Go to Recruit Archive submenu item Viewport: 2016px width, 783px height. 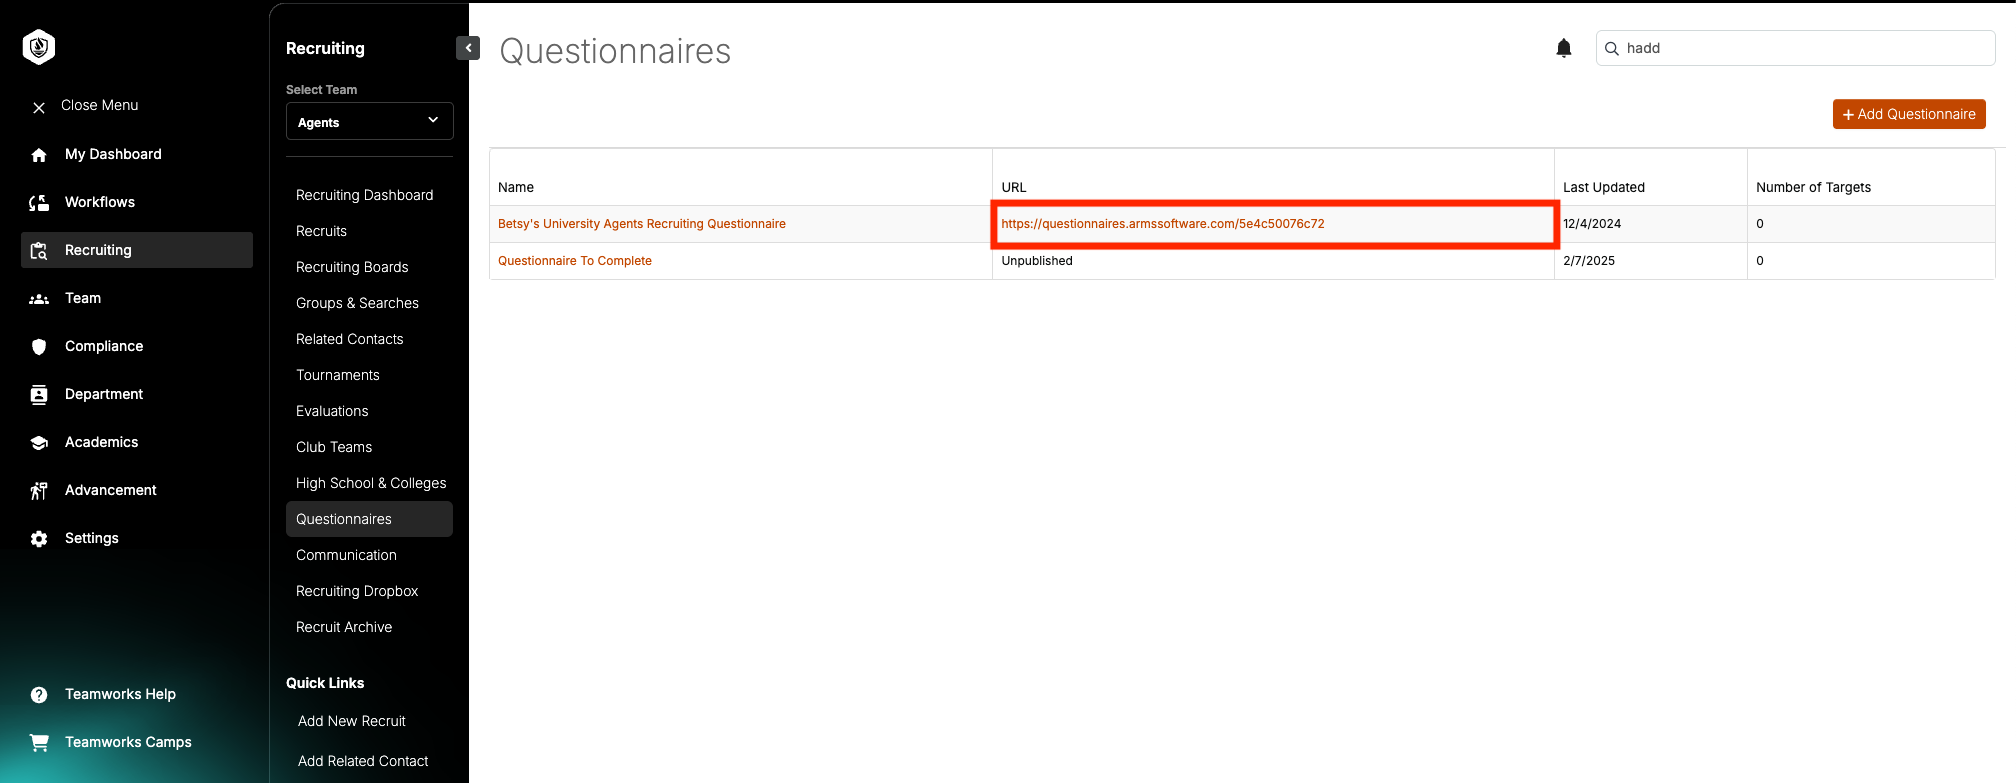(344, 627)
